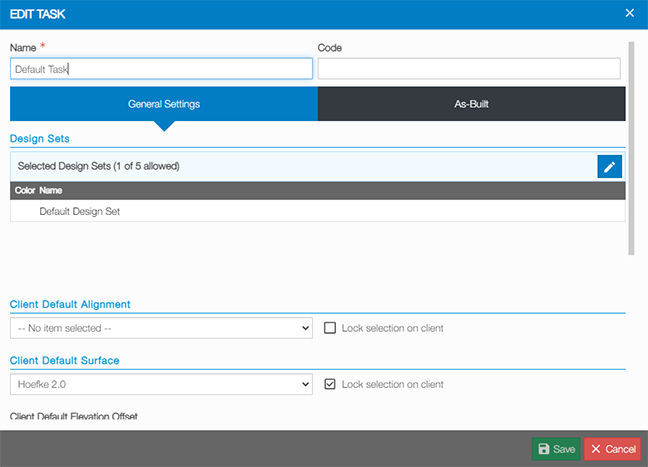Click the vertical scrollbar of the dialog
The height and width of the screenshot is (467, 648).
point(631,148)
